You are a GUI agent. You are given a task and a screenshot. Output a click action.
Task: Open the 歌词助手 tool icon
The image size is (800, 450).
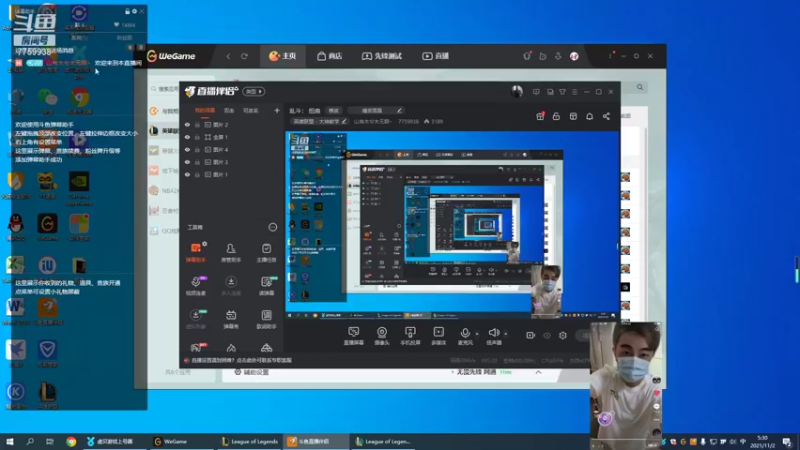tap(266, 319)
